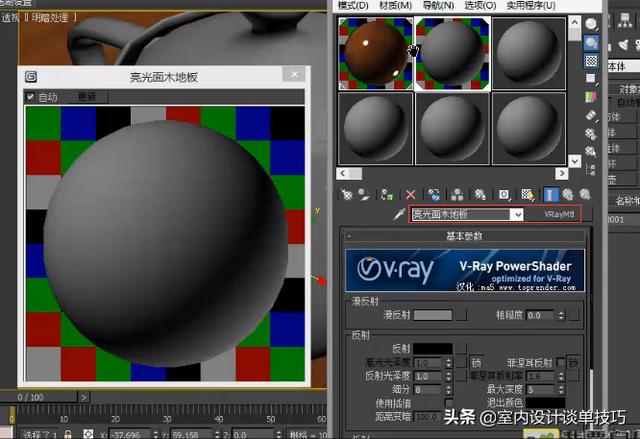Toggle the Show End Result icon

pos(551,195)
